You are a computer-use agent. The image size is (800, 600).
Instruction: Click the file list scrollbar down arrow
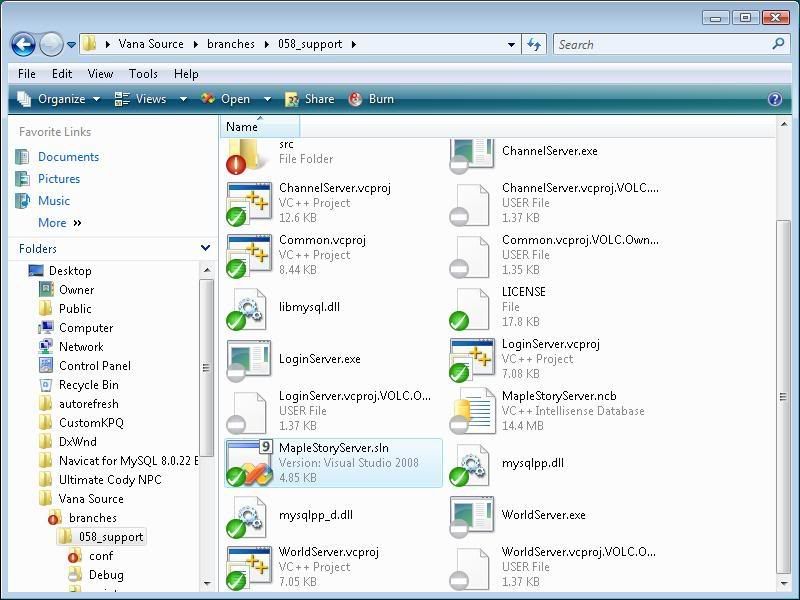click(x=784, y=583)
